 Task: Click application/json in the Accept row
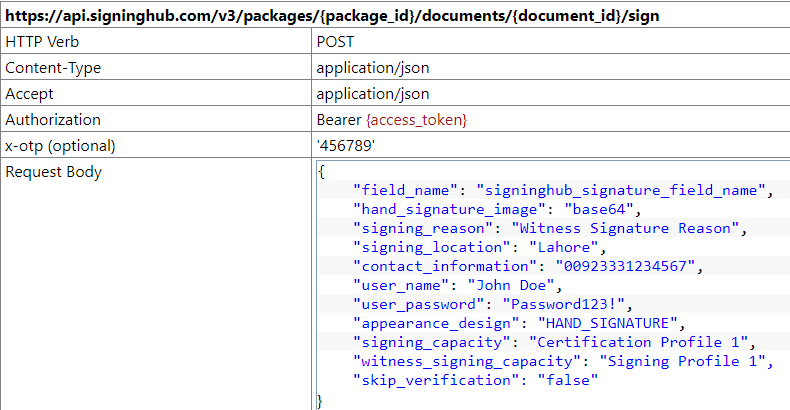[x=372, y=94]
